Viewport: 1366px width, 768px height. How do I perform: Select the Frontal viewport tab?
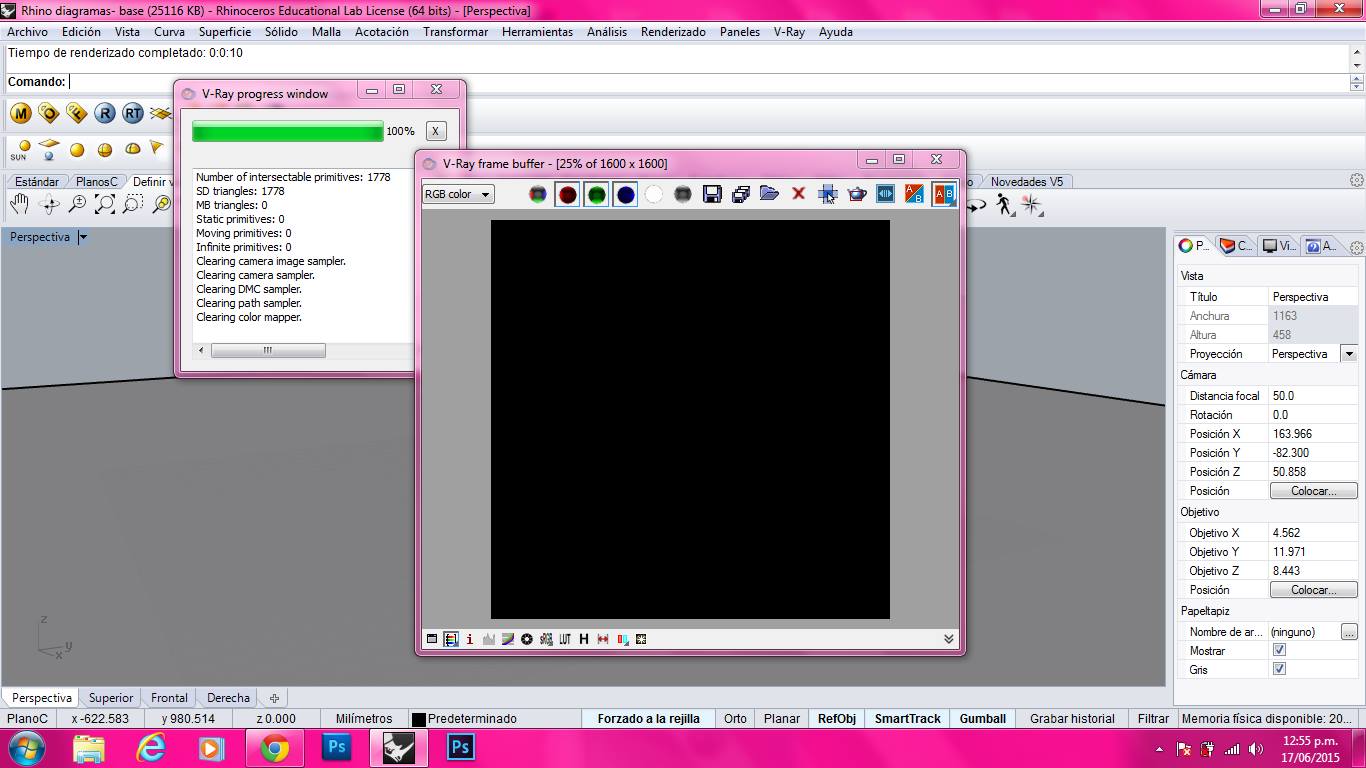[x=169, y=698]
